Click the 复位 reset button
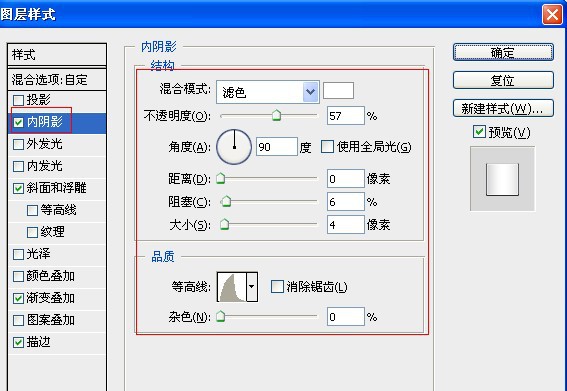 (503, 80)
